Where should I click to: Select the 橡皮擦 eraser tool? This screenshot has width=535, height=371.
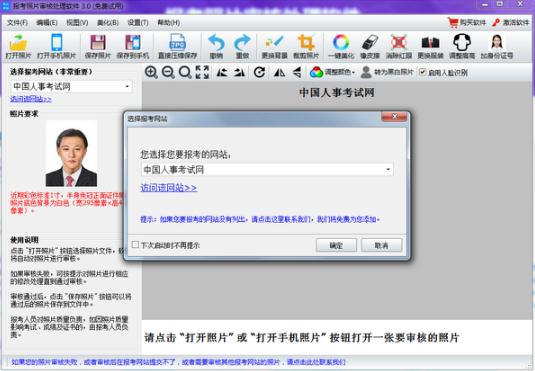(370, 42)
